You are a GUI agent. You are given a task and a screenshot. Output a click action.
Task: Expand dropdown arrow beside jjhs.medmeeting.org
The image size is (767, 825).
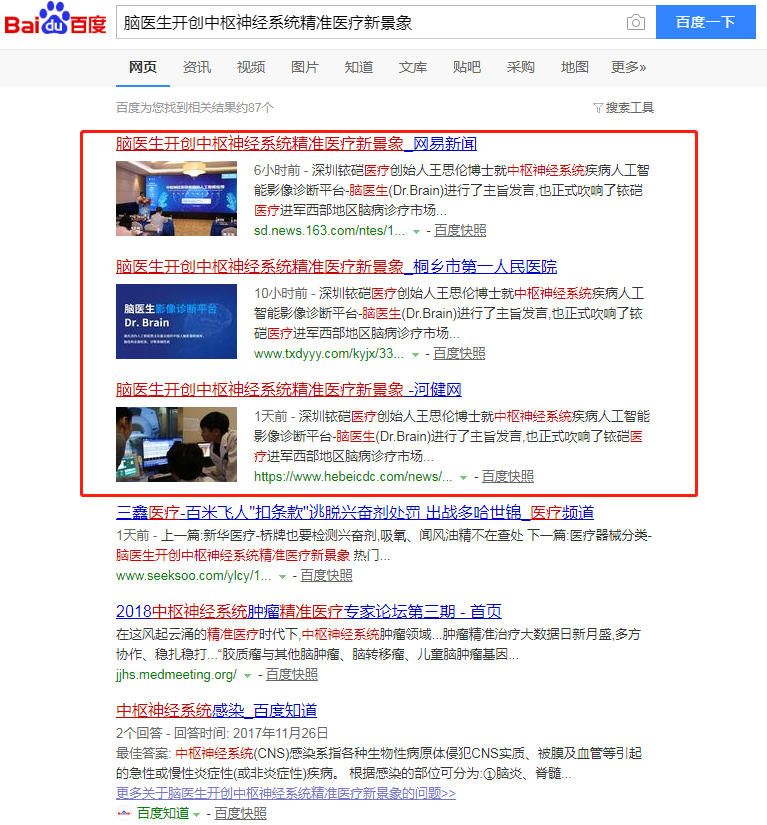[247, 676]
